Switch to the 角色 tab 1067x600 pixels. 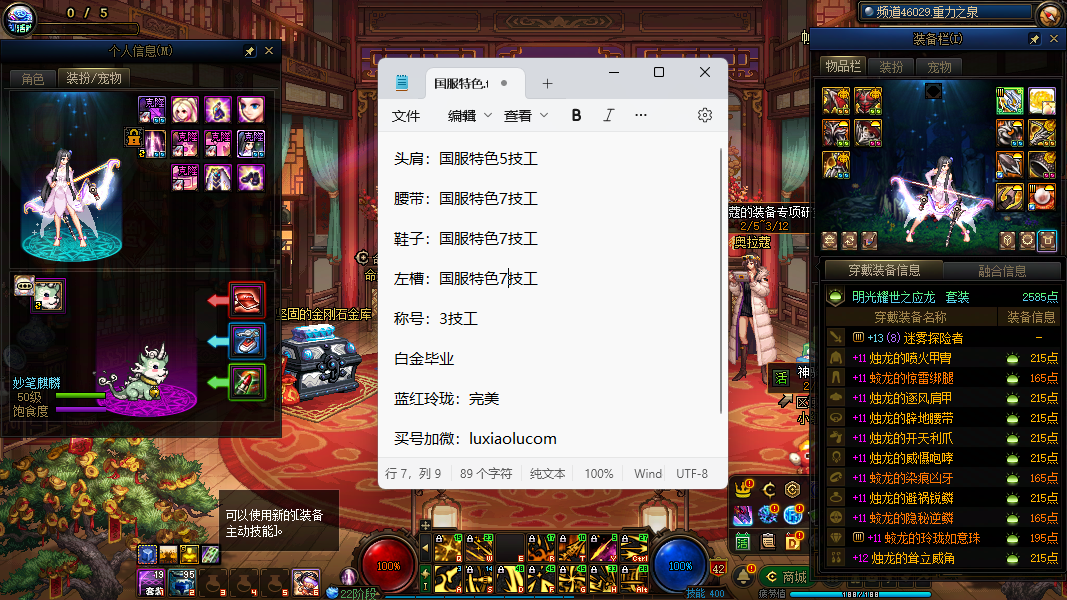coord(33,78)
